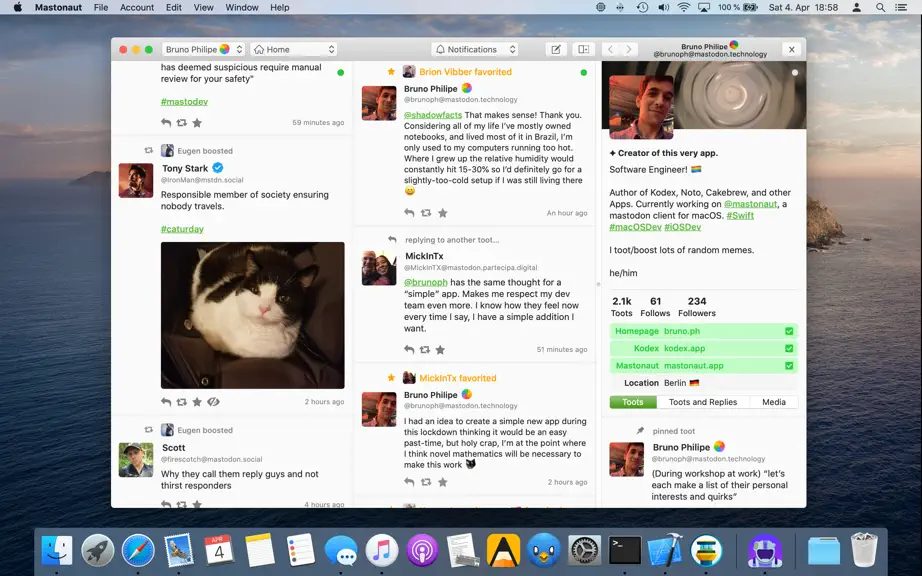Open the Window menu
The image size is (922, 576).
(242, 8)
